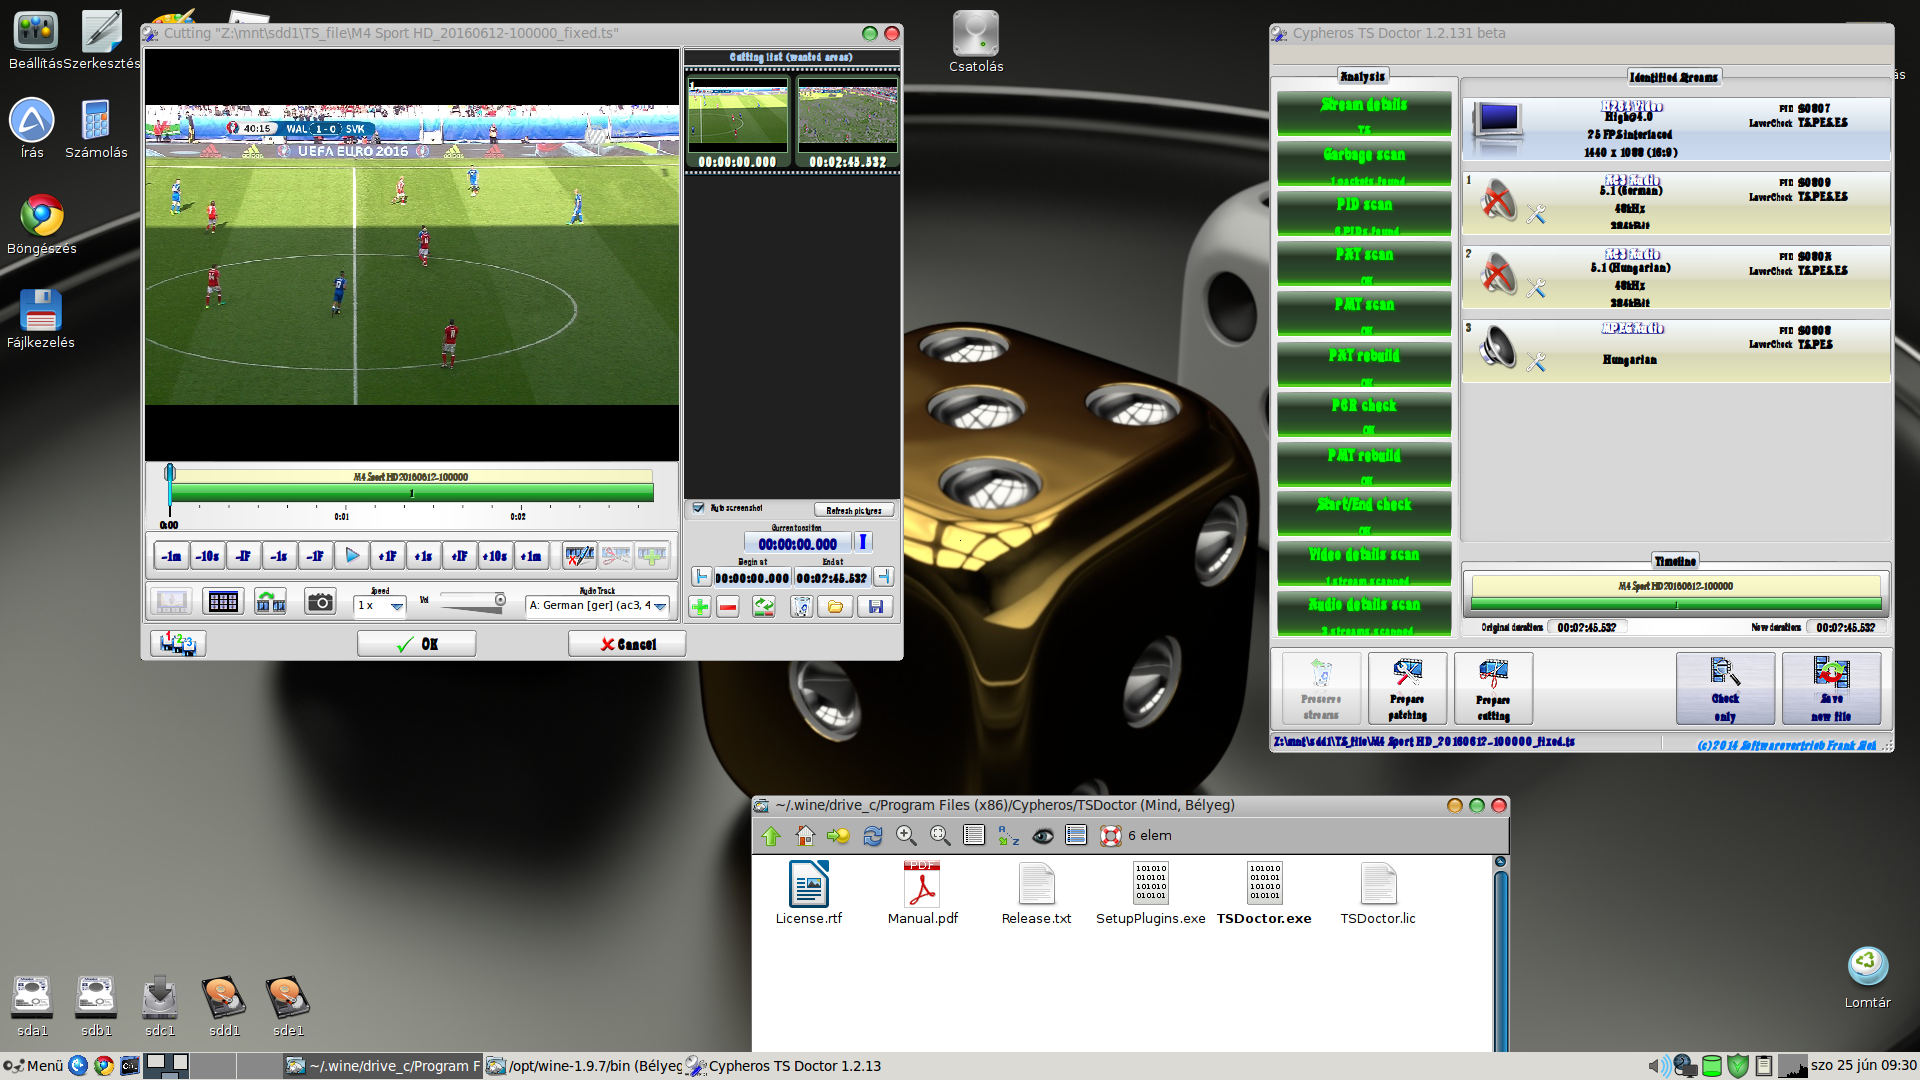1920x1080 pixels.
Task: Confirm cutting with the OK button
Action: [416, 644]
